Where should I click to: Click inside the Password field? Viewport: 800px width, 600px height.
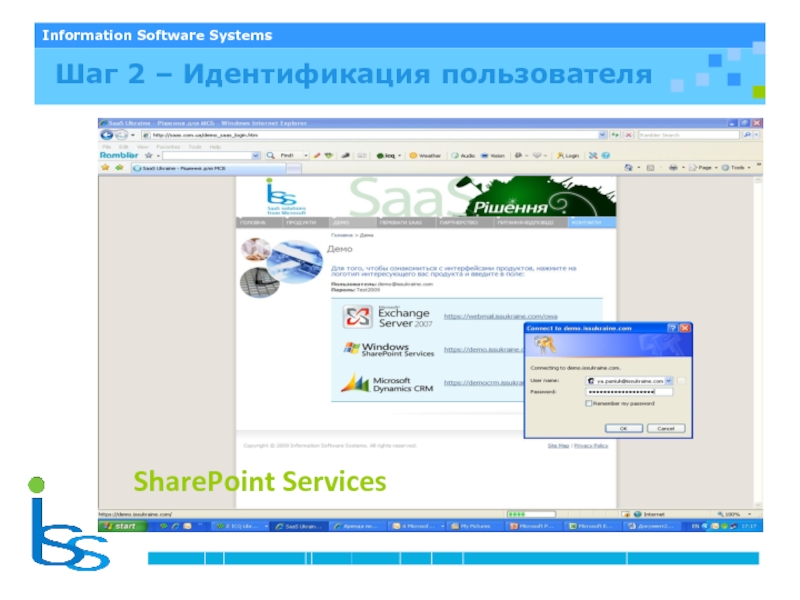pos(629,392)
